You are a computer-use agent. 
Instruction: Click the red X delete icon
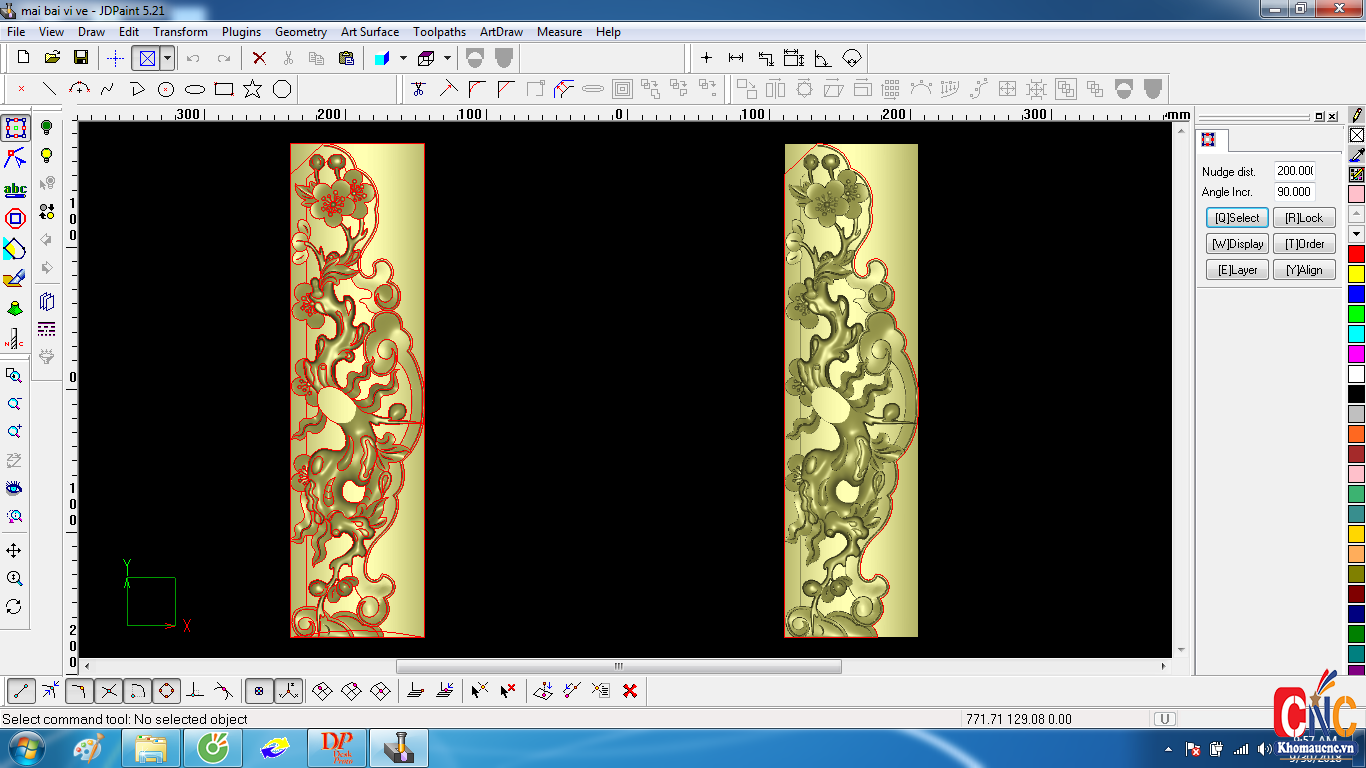pyautogui.click(x=259, y=58)
